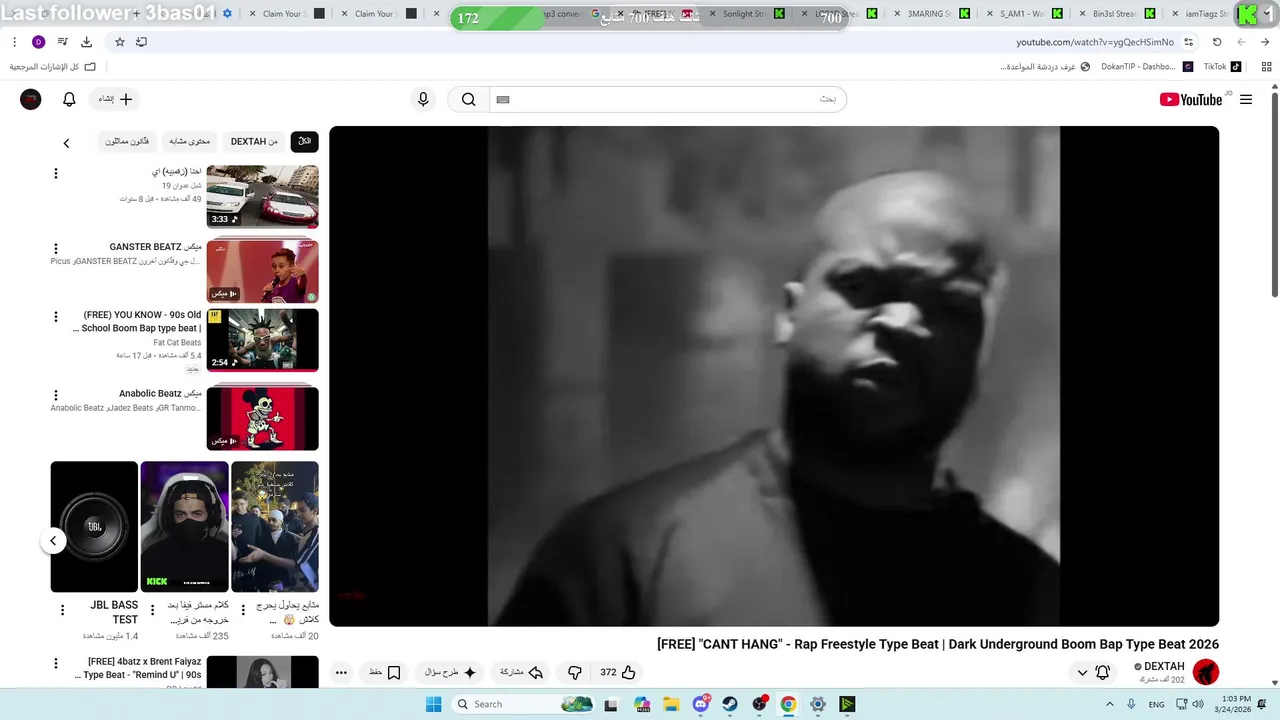Reload the page in the browser
This screenshot has height=720, width=1280.
pos(1217,42)
